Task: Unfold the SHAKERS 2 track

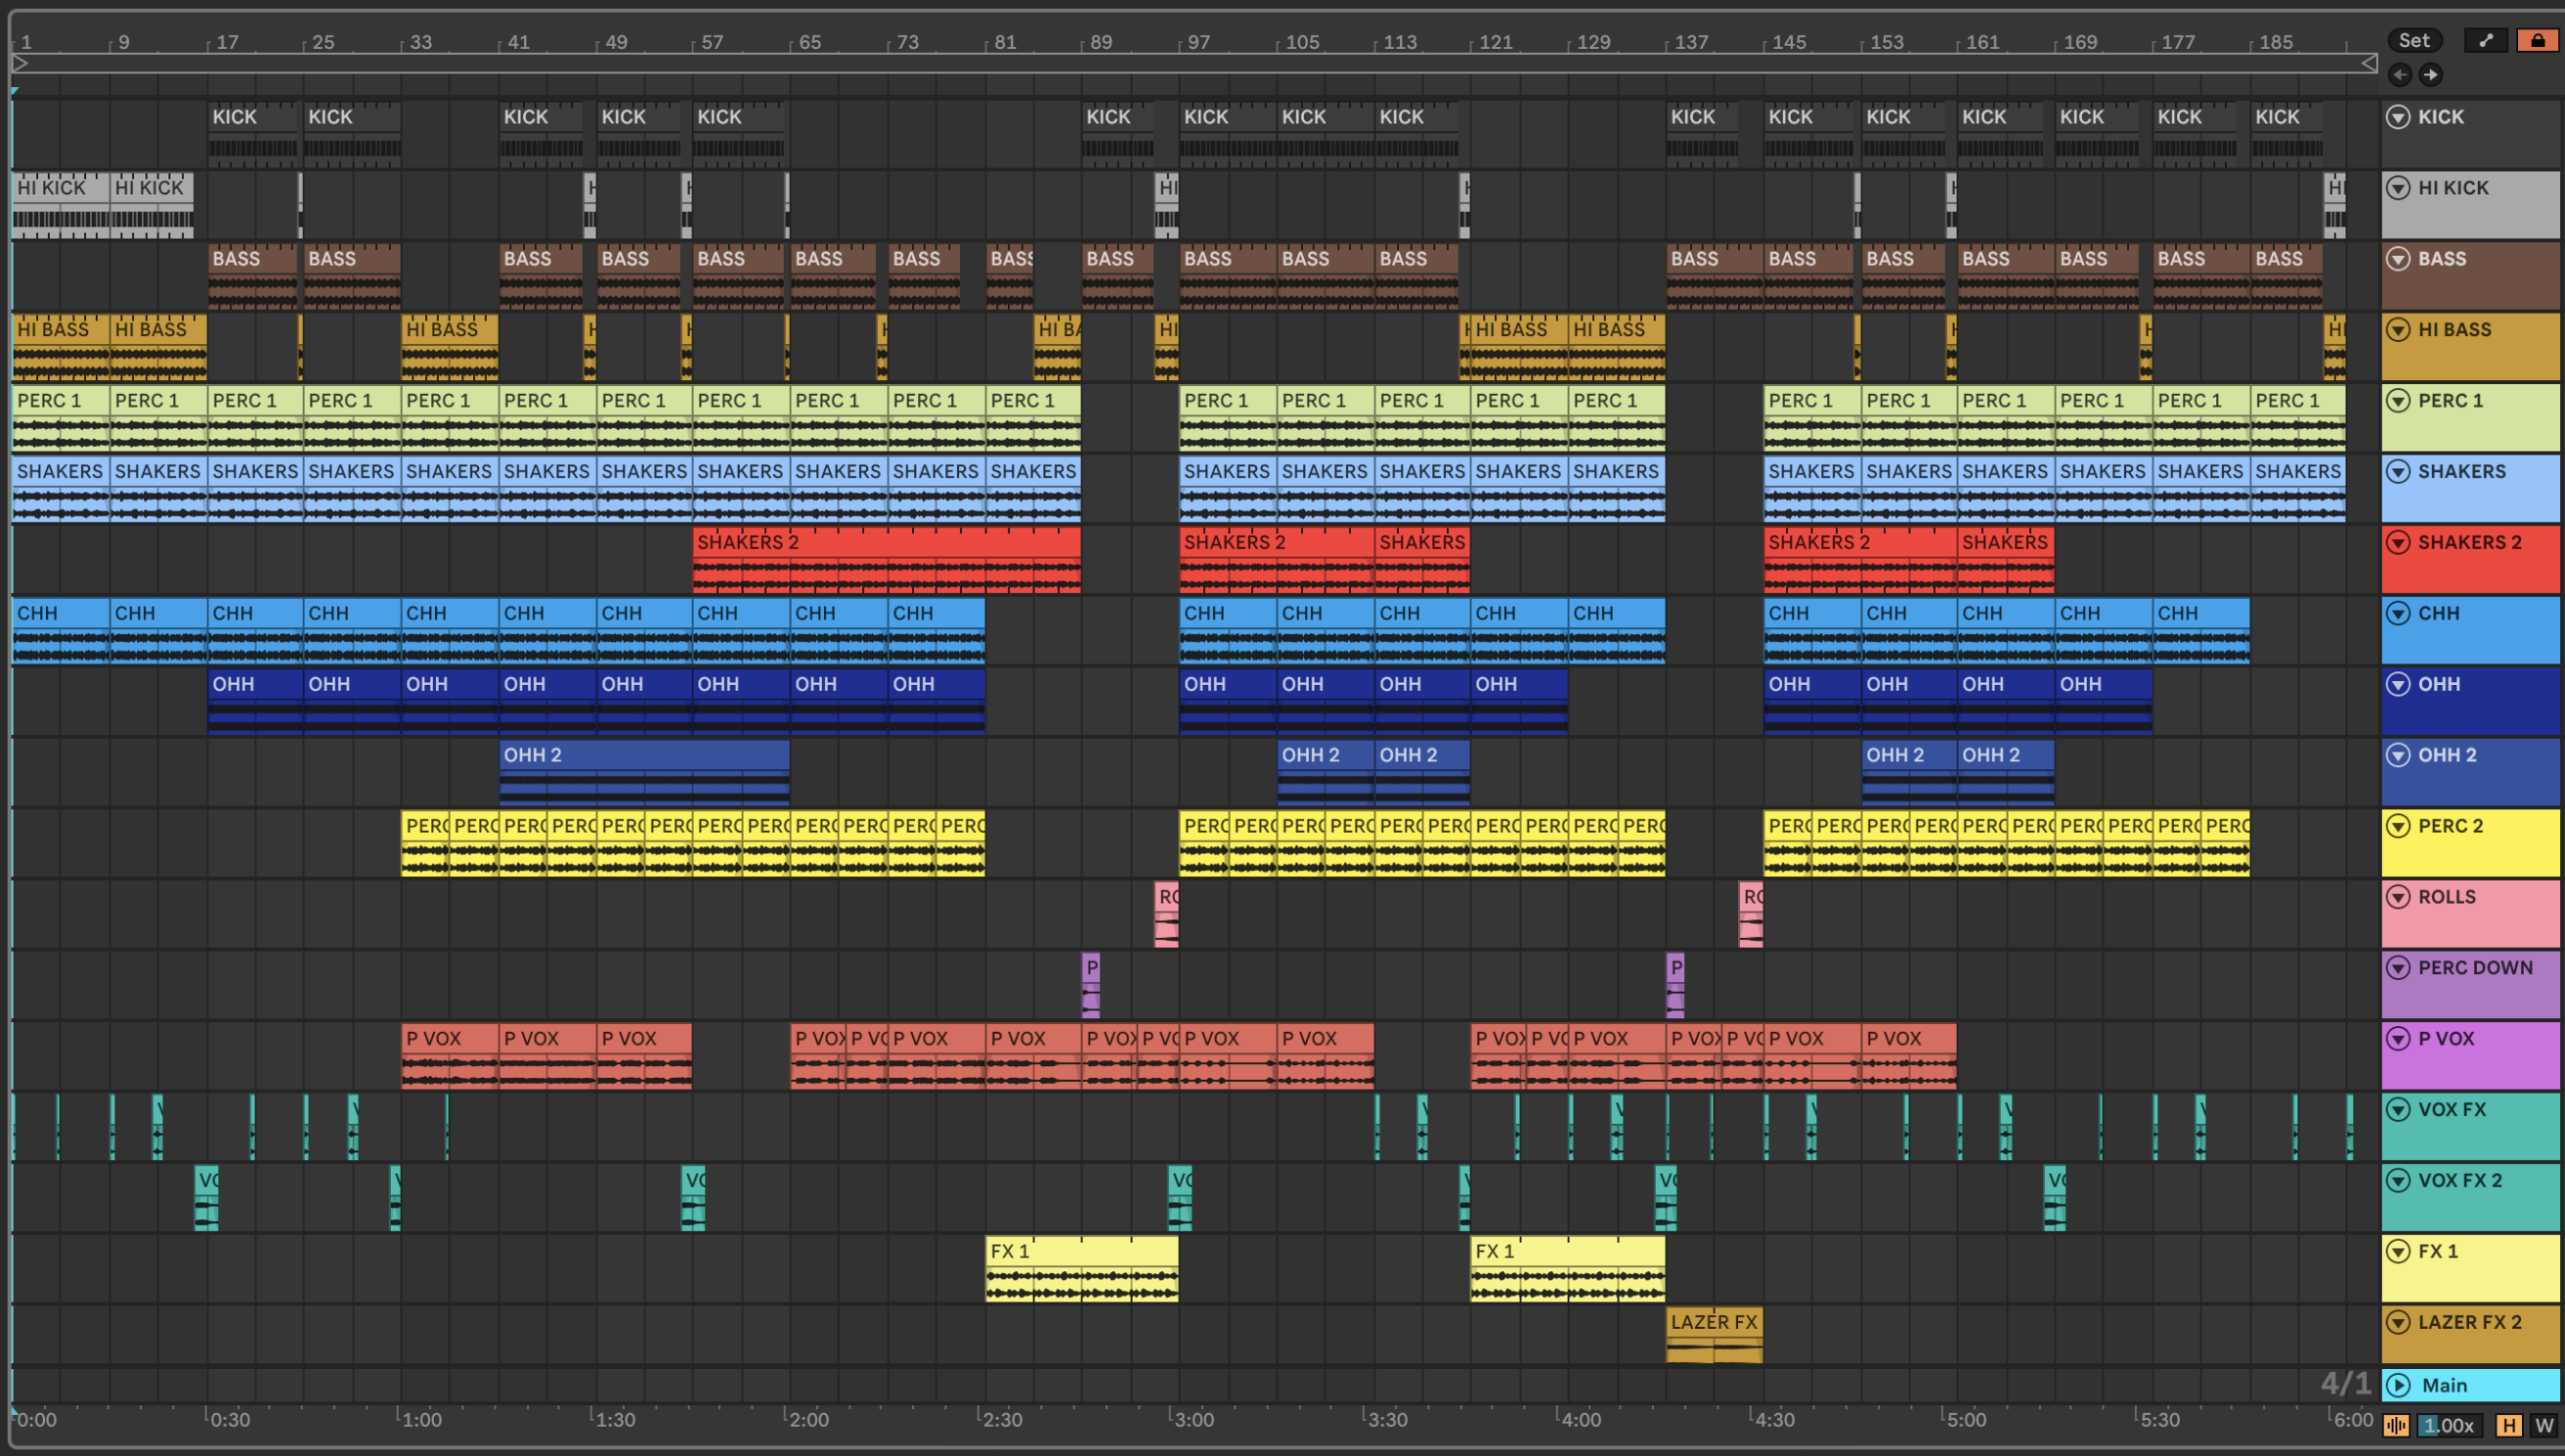Action: 2398,543
